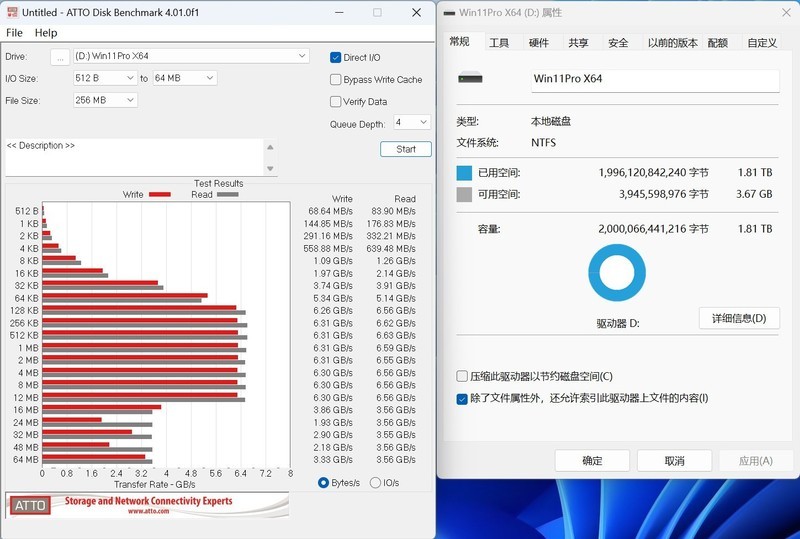The height and width of the screenshot is (539, 800).
Task: Click the 本地磁盘 type value
Action: [551, 121]
